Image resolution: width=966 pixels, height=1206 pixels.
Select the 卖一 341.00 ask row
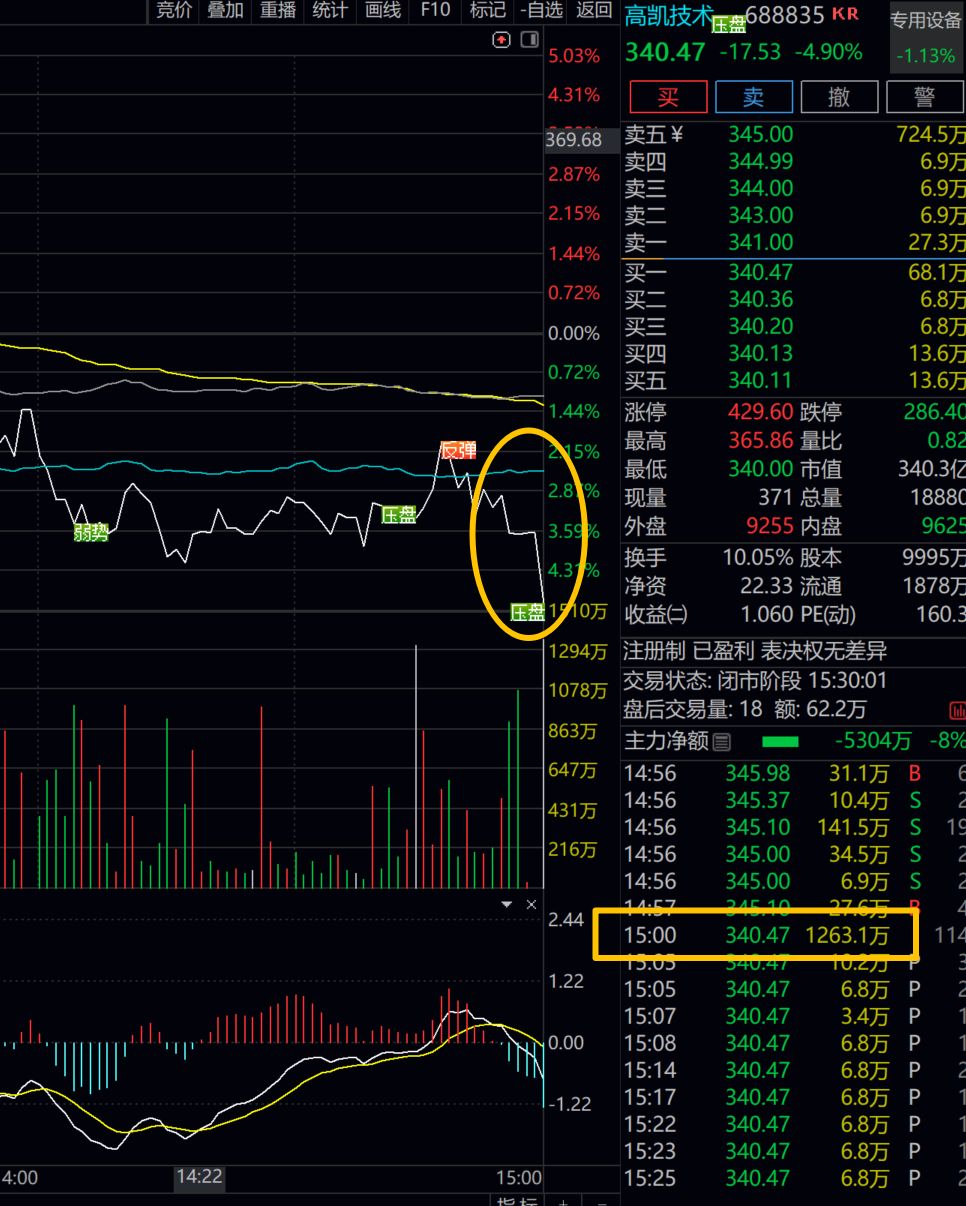coord(794,242)
